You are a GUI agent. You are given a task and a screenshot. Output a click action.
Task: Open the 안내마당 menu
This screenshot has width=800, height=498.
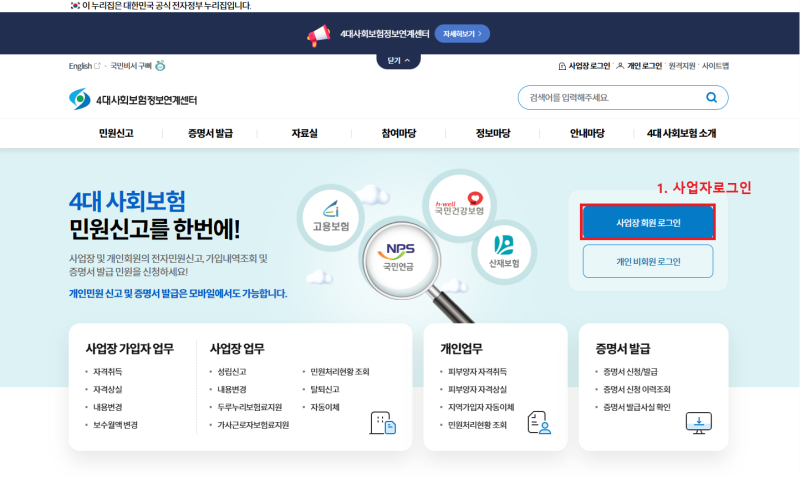[587, 133]
